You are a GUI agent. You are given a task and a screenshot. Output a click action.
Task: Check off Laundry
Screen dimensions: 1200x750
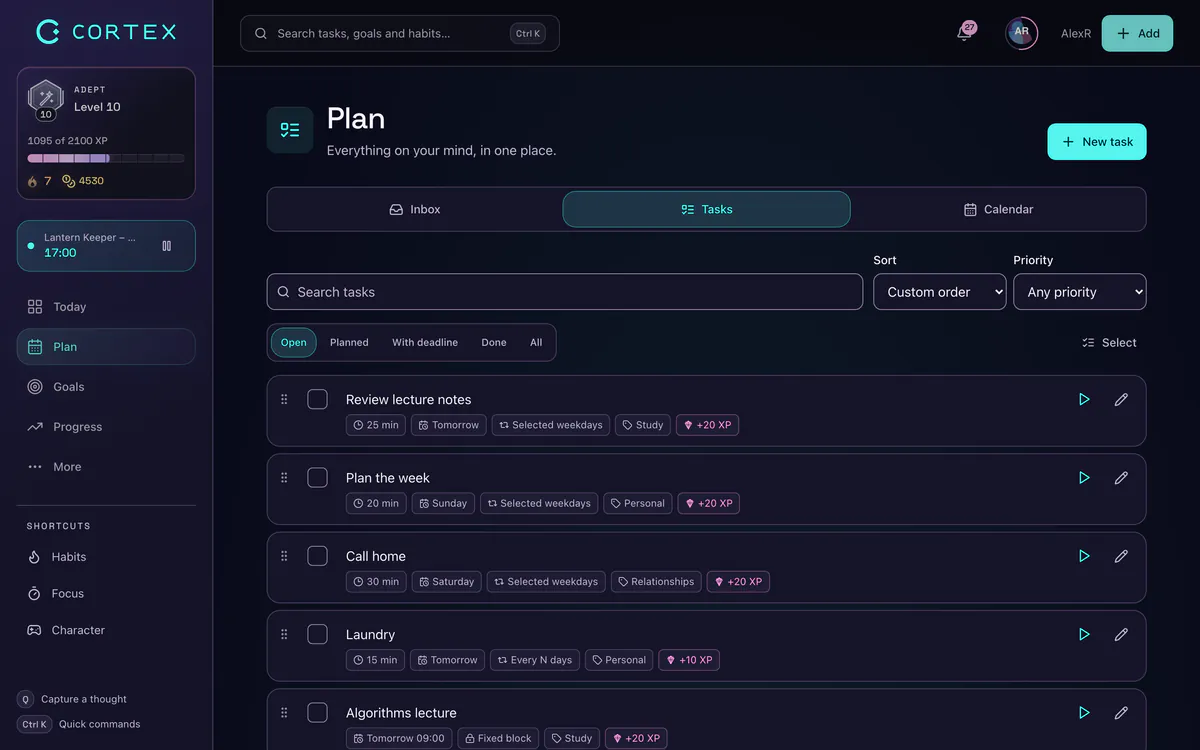click(317, 634)
